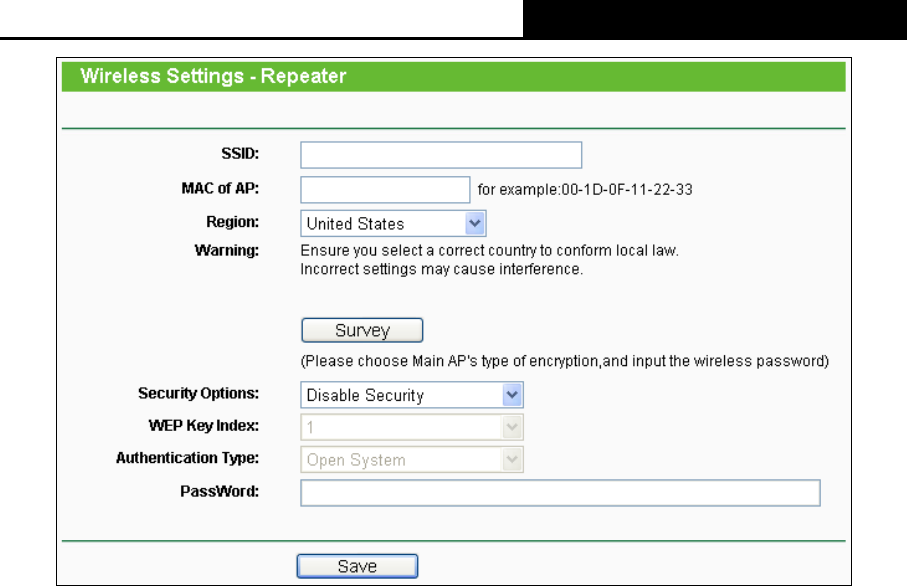Click the Survey button

pos(362,330)
